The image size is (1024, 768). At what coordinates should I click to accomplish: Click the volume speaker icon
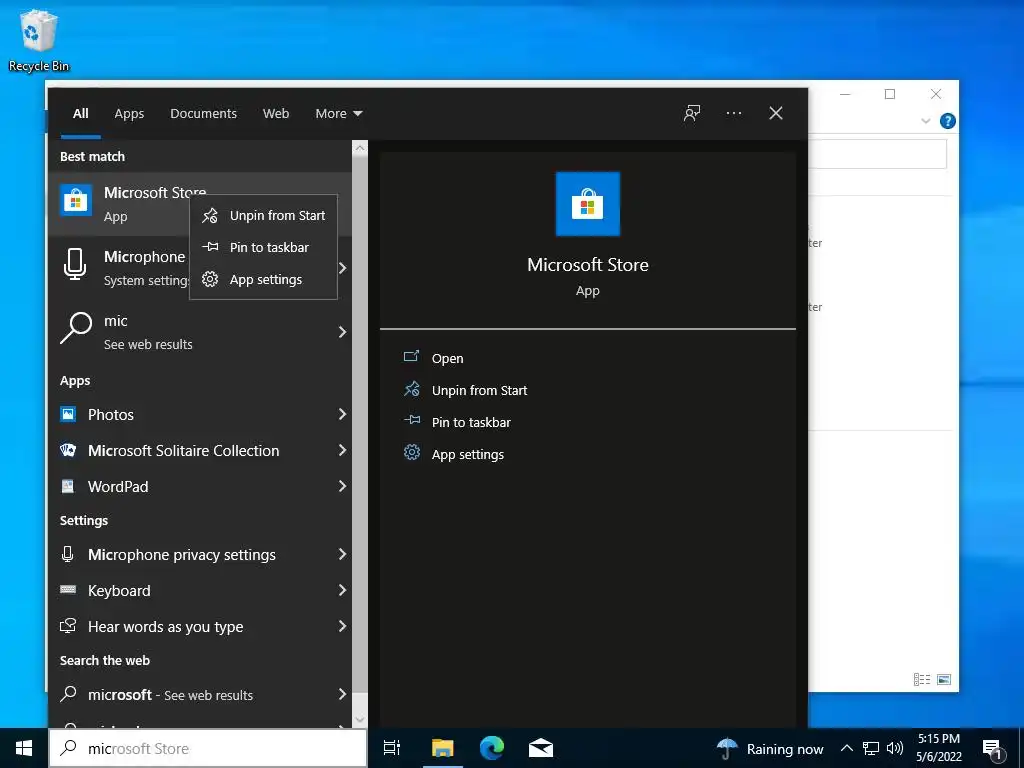(895, 748)
